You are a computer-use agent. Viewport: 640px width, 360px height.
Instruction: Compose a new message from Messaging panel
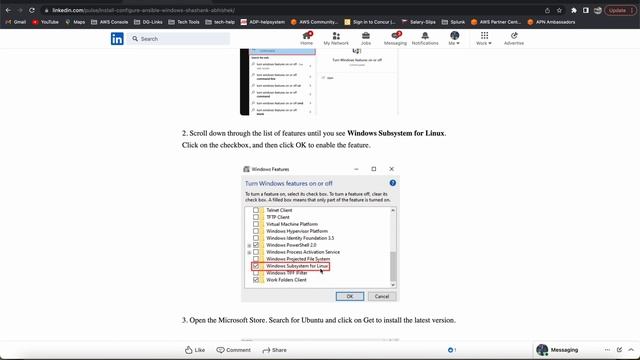[x=619, y=350]
